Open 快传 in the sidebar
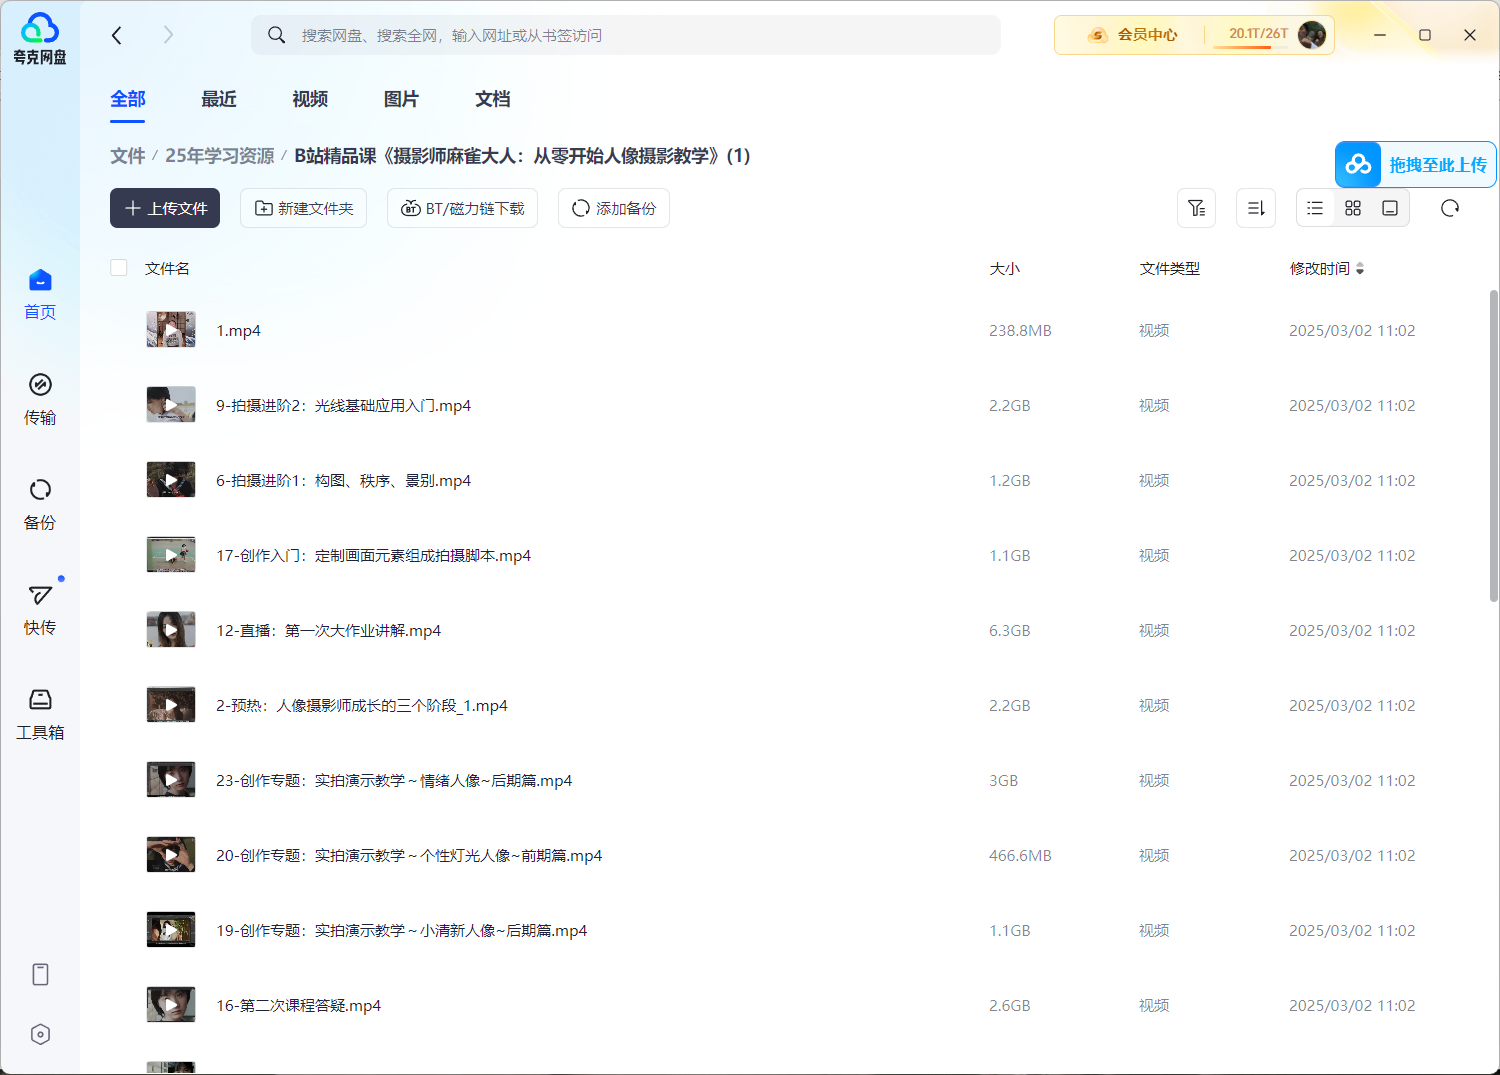 [x=40, y=609]
